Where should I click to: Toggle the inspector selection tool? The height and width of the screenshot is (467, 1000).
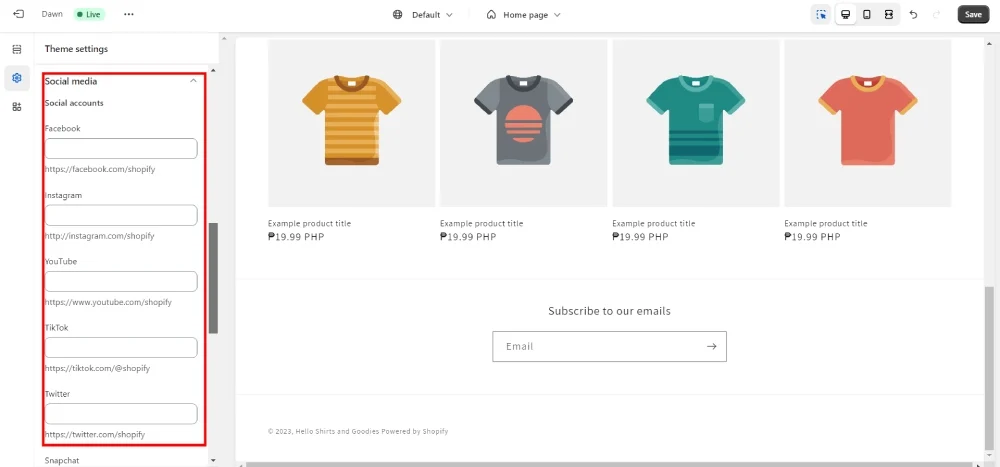pos(821,15)
